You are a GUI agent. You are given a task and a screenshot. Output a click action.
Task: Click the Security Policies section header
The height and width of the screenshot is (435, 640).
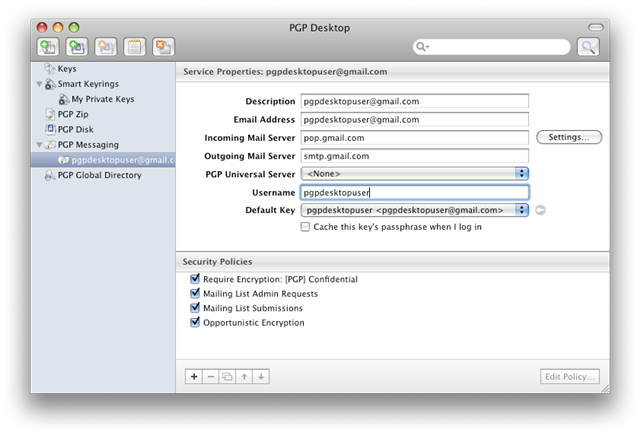point(217,262)
